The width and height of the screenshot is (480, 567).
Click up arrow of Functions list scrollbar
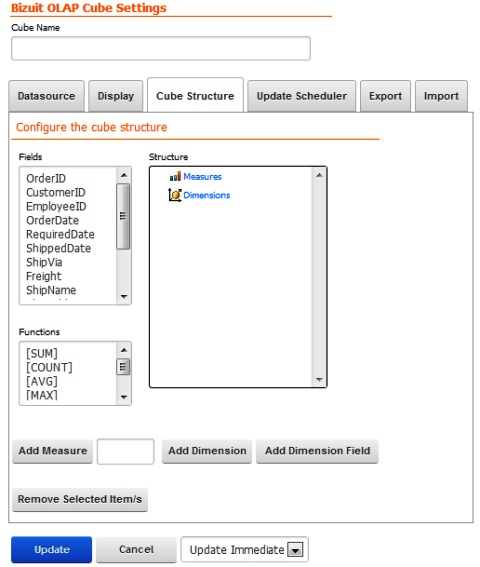124,350
